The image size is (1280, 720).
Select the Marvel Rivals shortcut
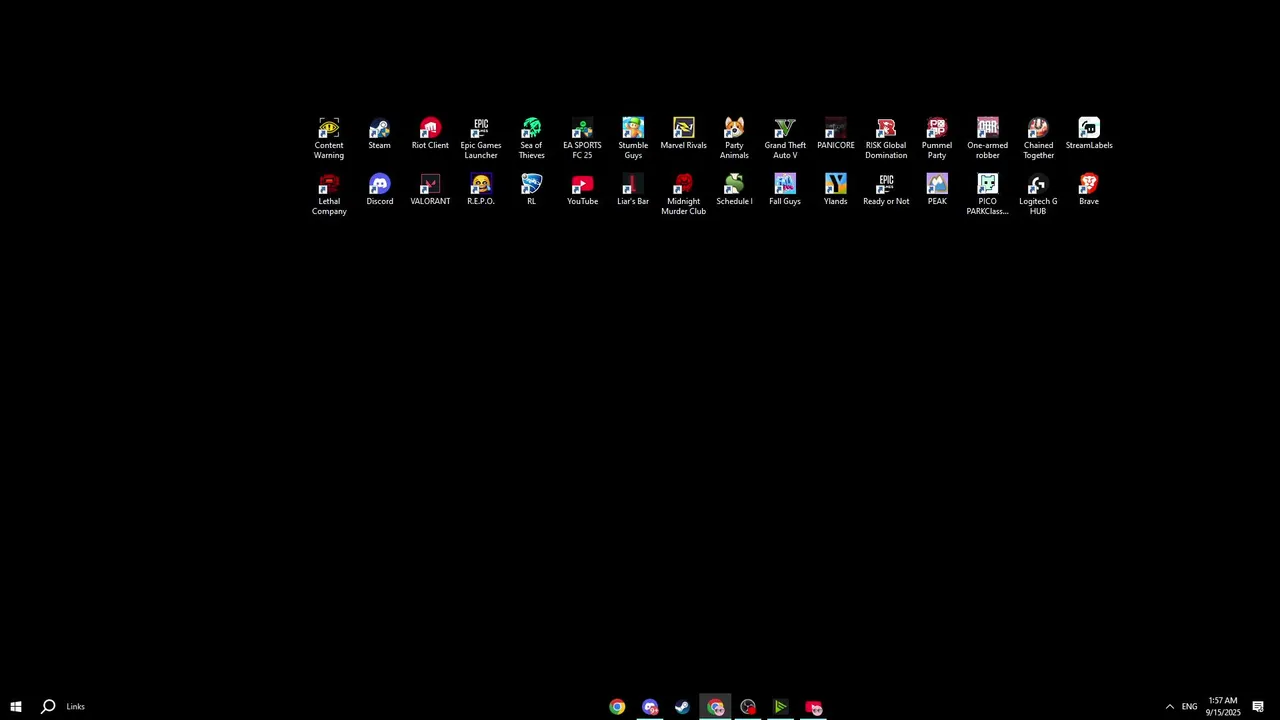[x=684, y=134]
